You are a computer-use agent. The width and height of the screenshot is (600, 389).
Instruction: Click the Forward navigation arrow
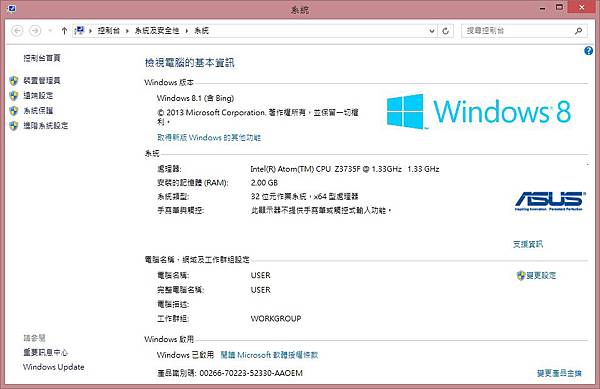[x=35, y=31]
